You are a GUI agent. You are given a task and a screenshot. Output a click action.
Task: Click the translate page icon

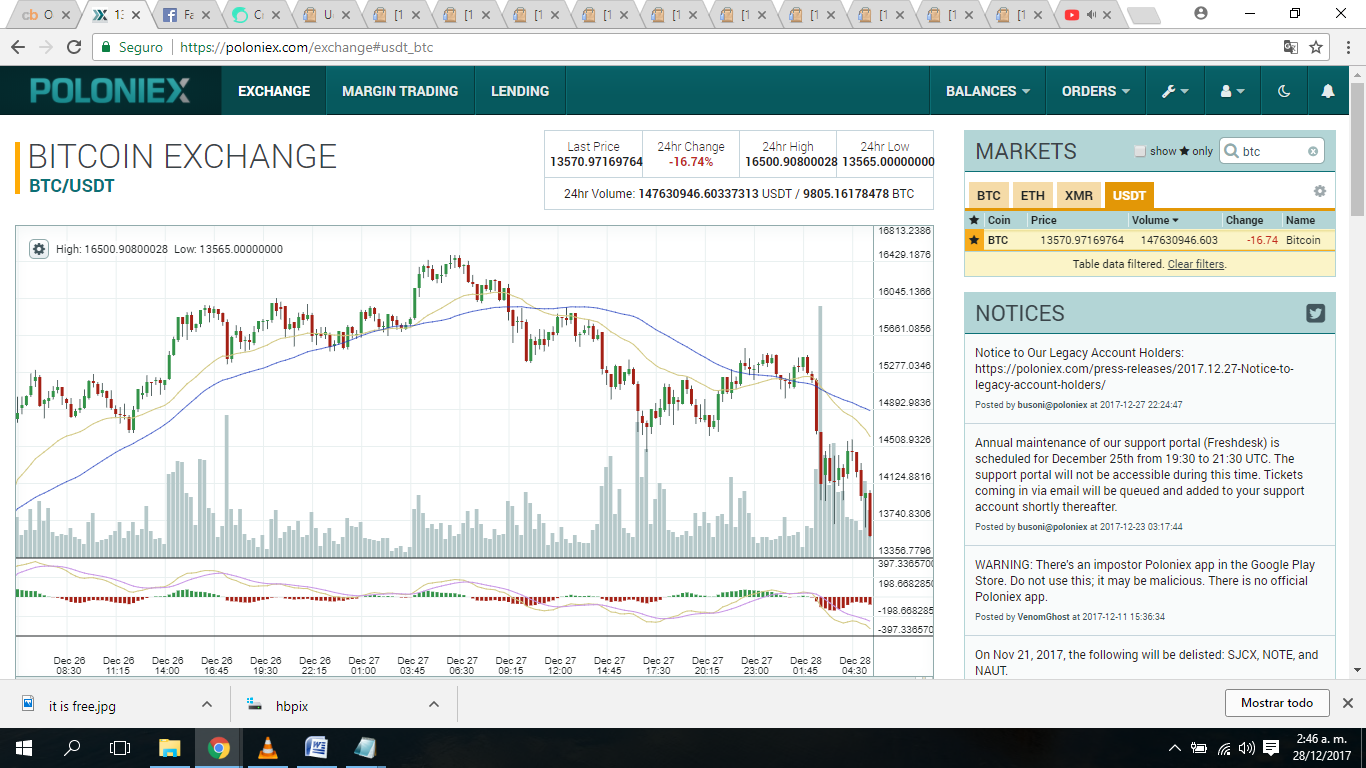[1291, 47]
